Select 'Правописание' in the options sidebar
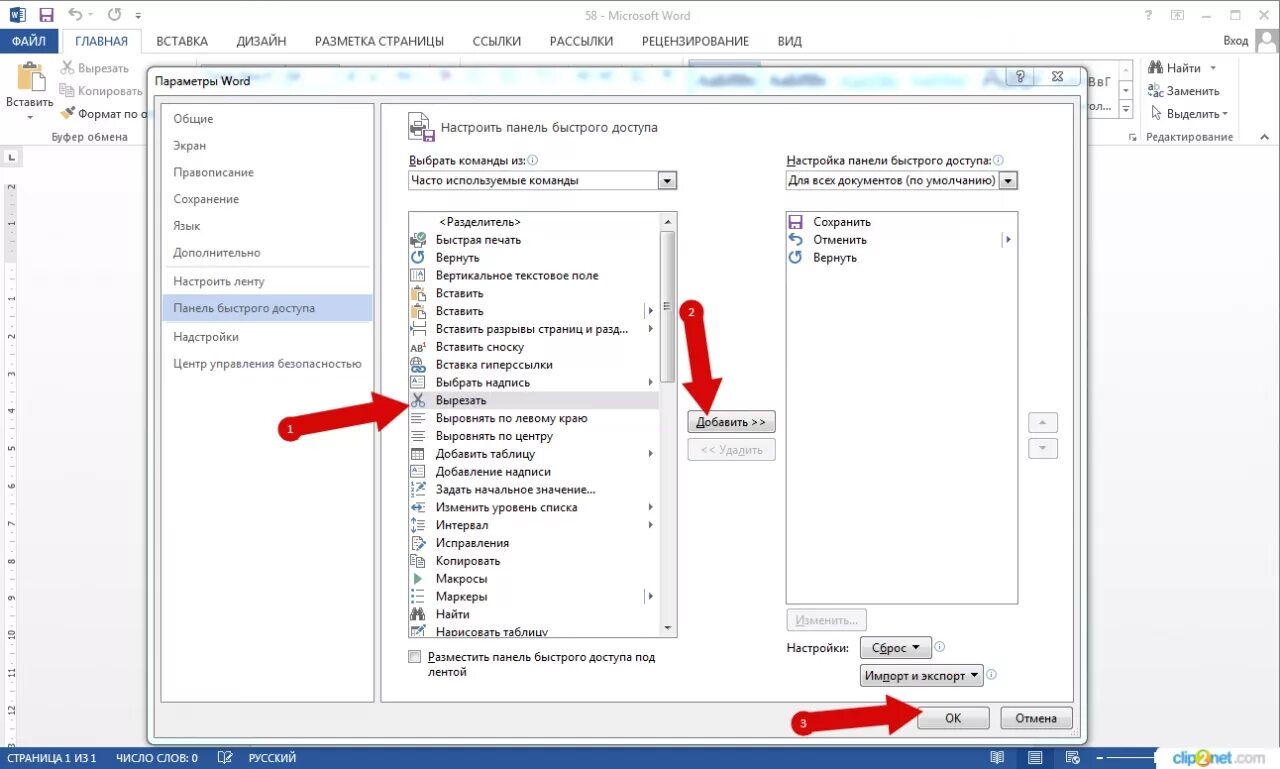Screen dimensions: 1280x769 tap(267, 173)
